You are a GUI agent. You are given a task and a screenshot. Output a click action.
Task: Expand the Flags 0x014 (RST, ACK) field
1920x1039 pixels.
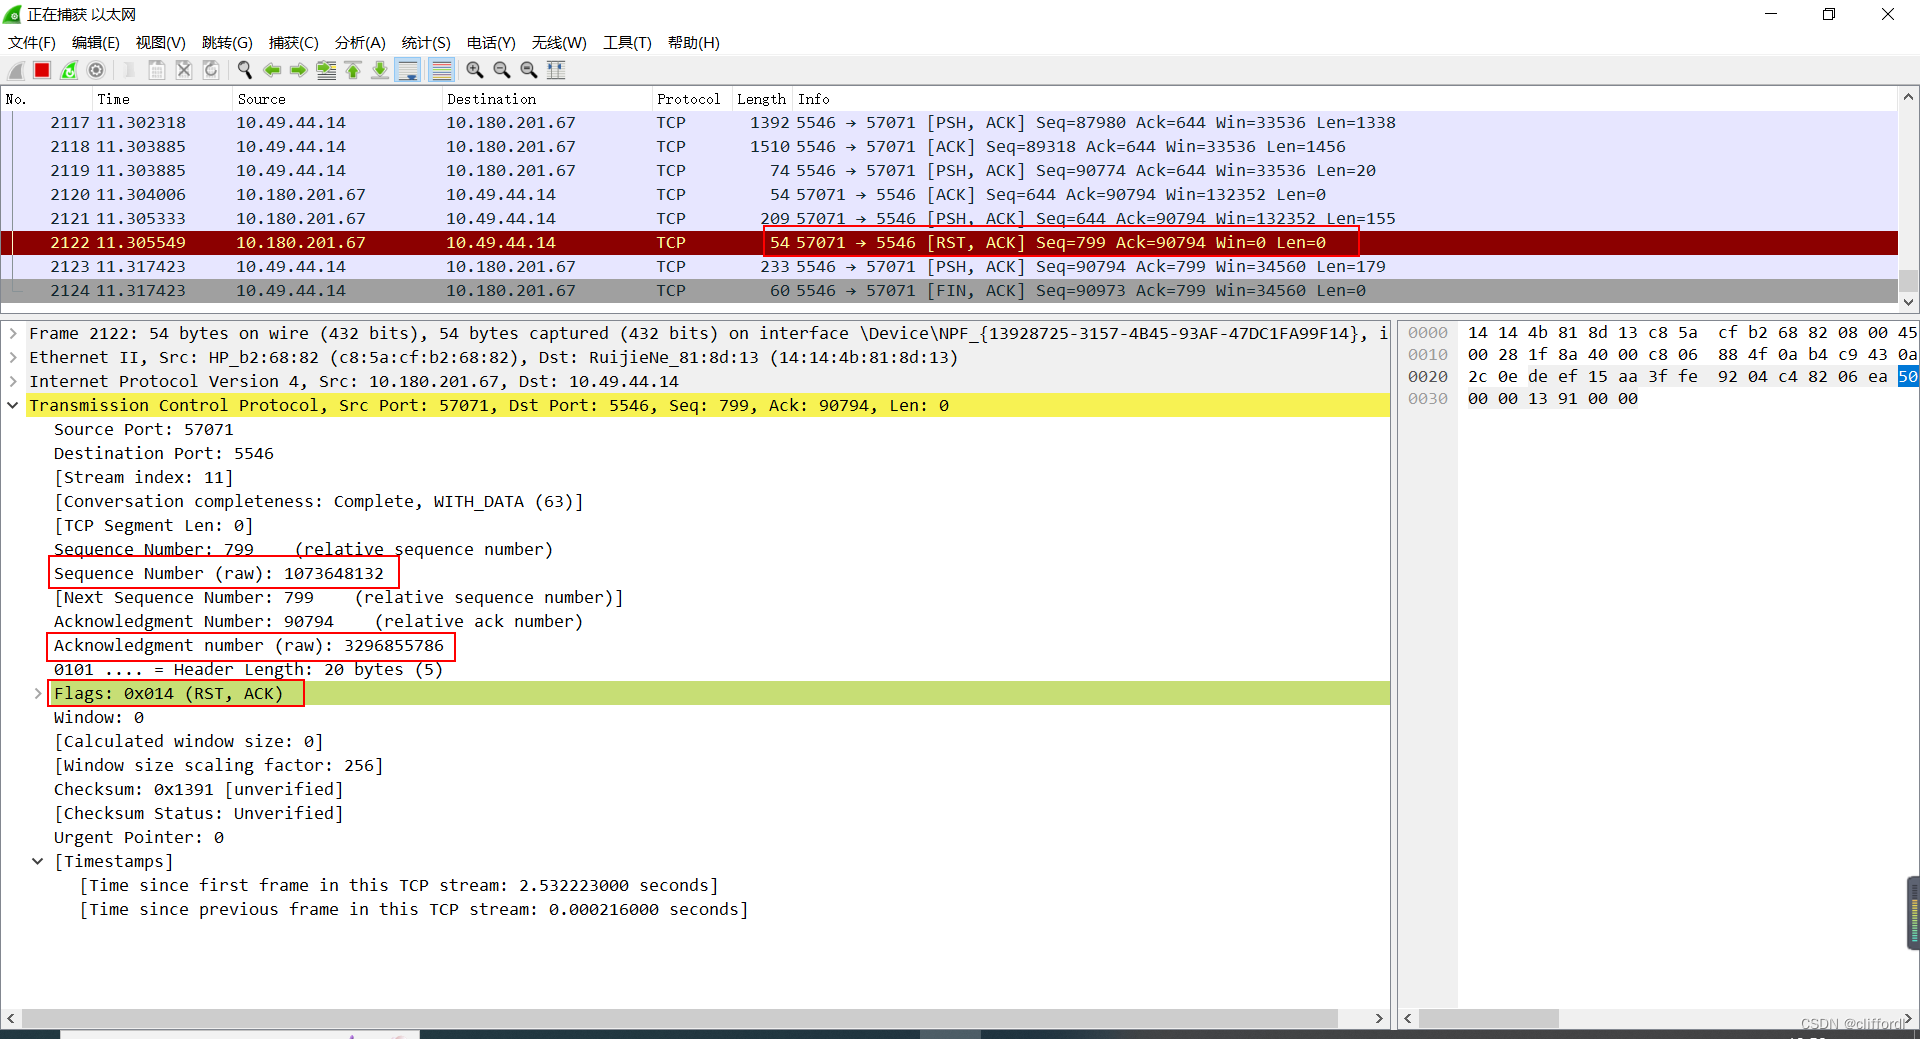point(38,693)
